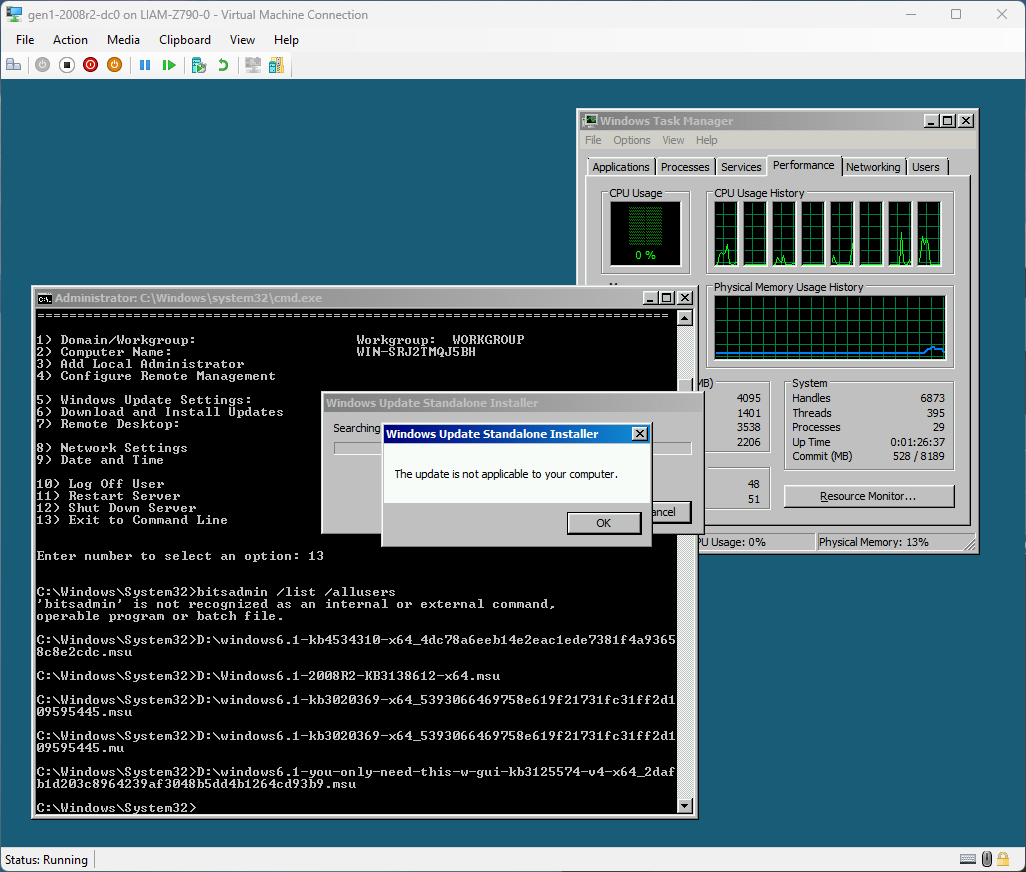The width and height of the screenshot is (1026, 872).
Task: Close the Windows Update Standalone Installer message
Action: [x=640, y=434]
